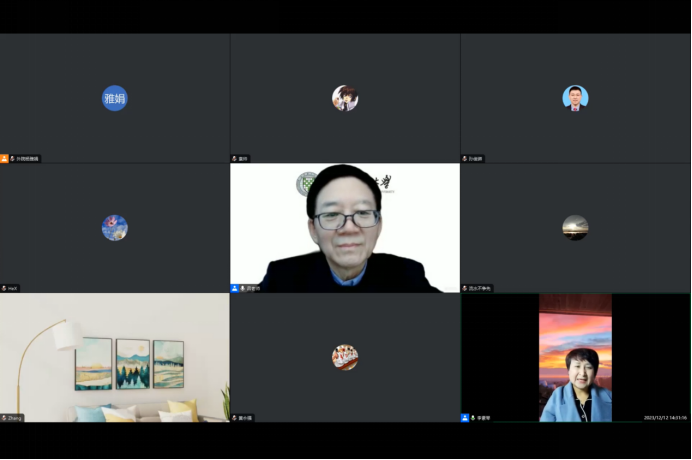Viewport: 692px width, 460px height.
Task: Click the blue person badge under the glasses man
Action: click(x=235, y=288)
